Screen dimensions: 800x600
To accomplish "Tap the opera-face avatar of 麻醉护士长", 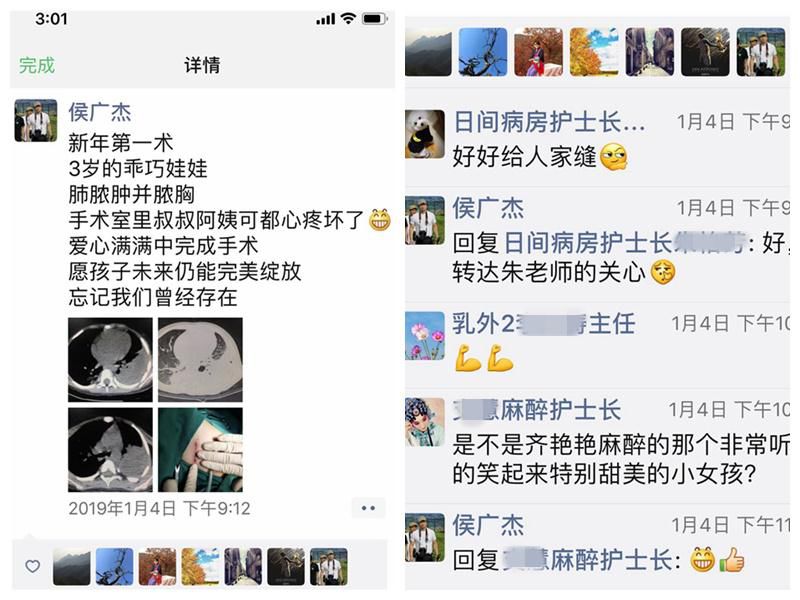I will point(425,422).
